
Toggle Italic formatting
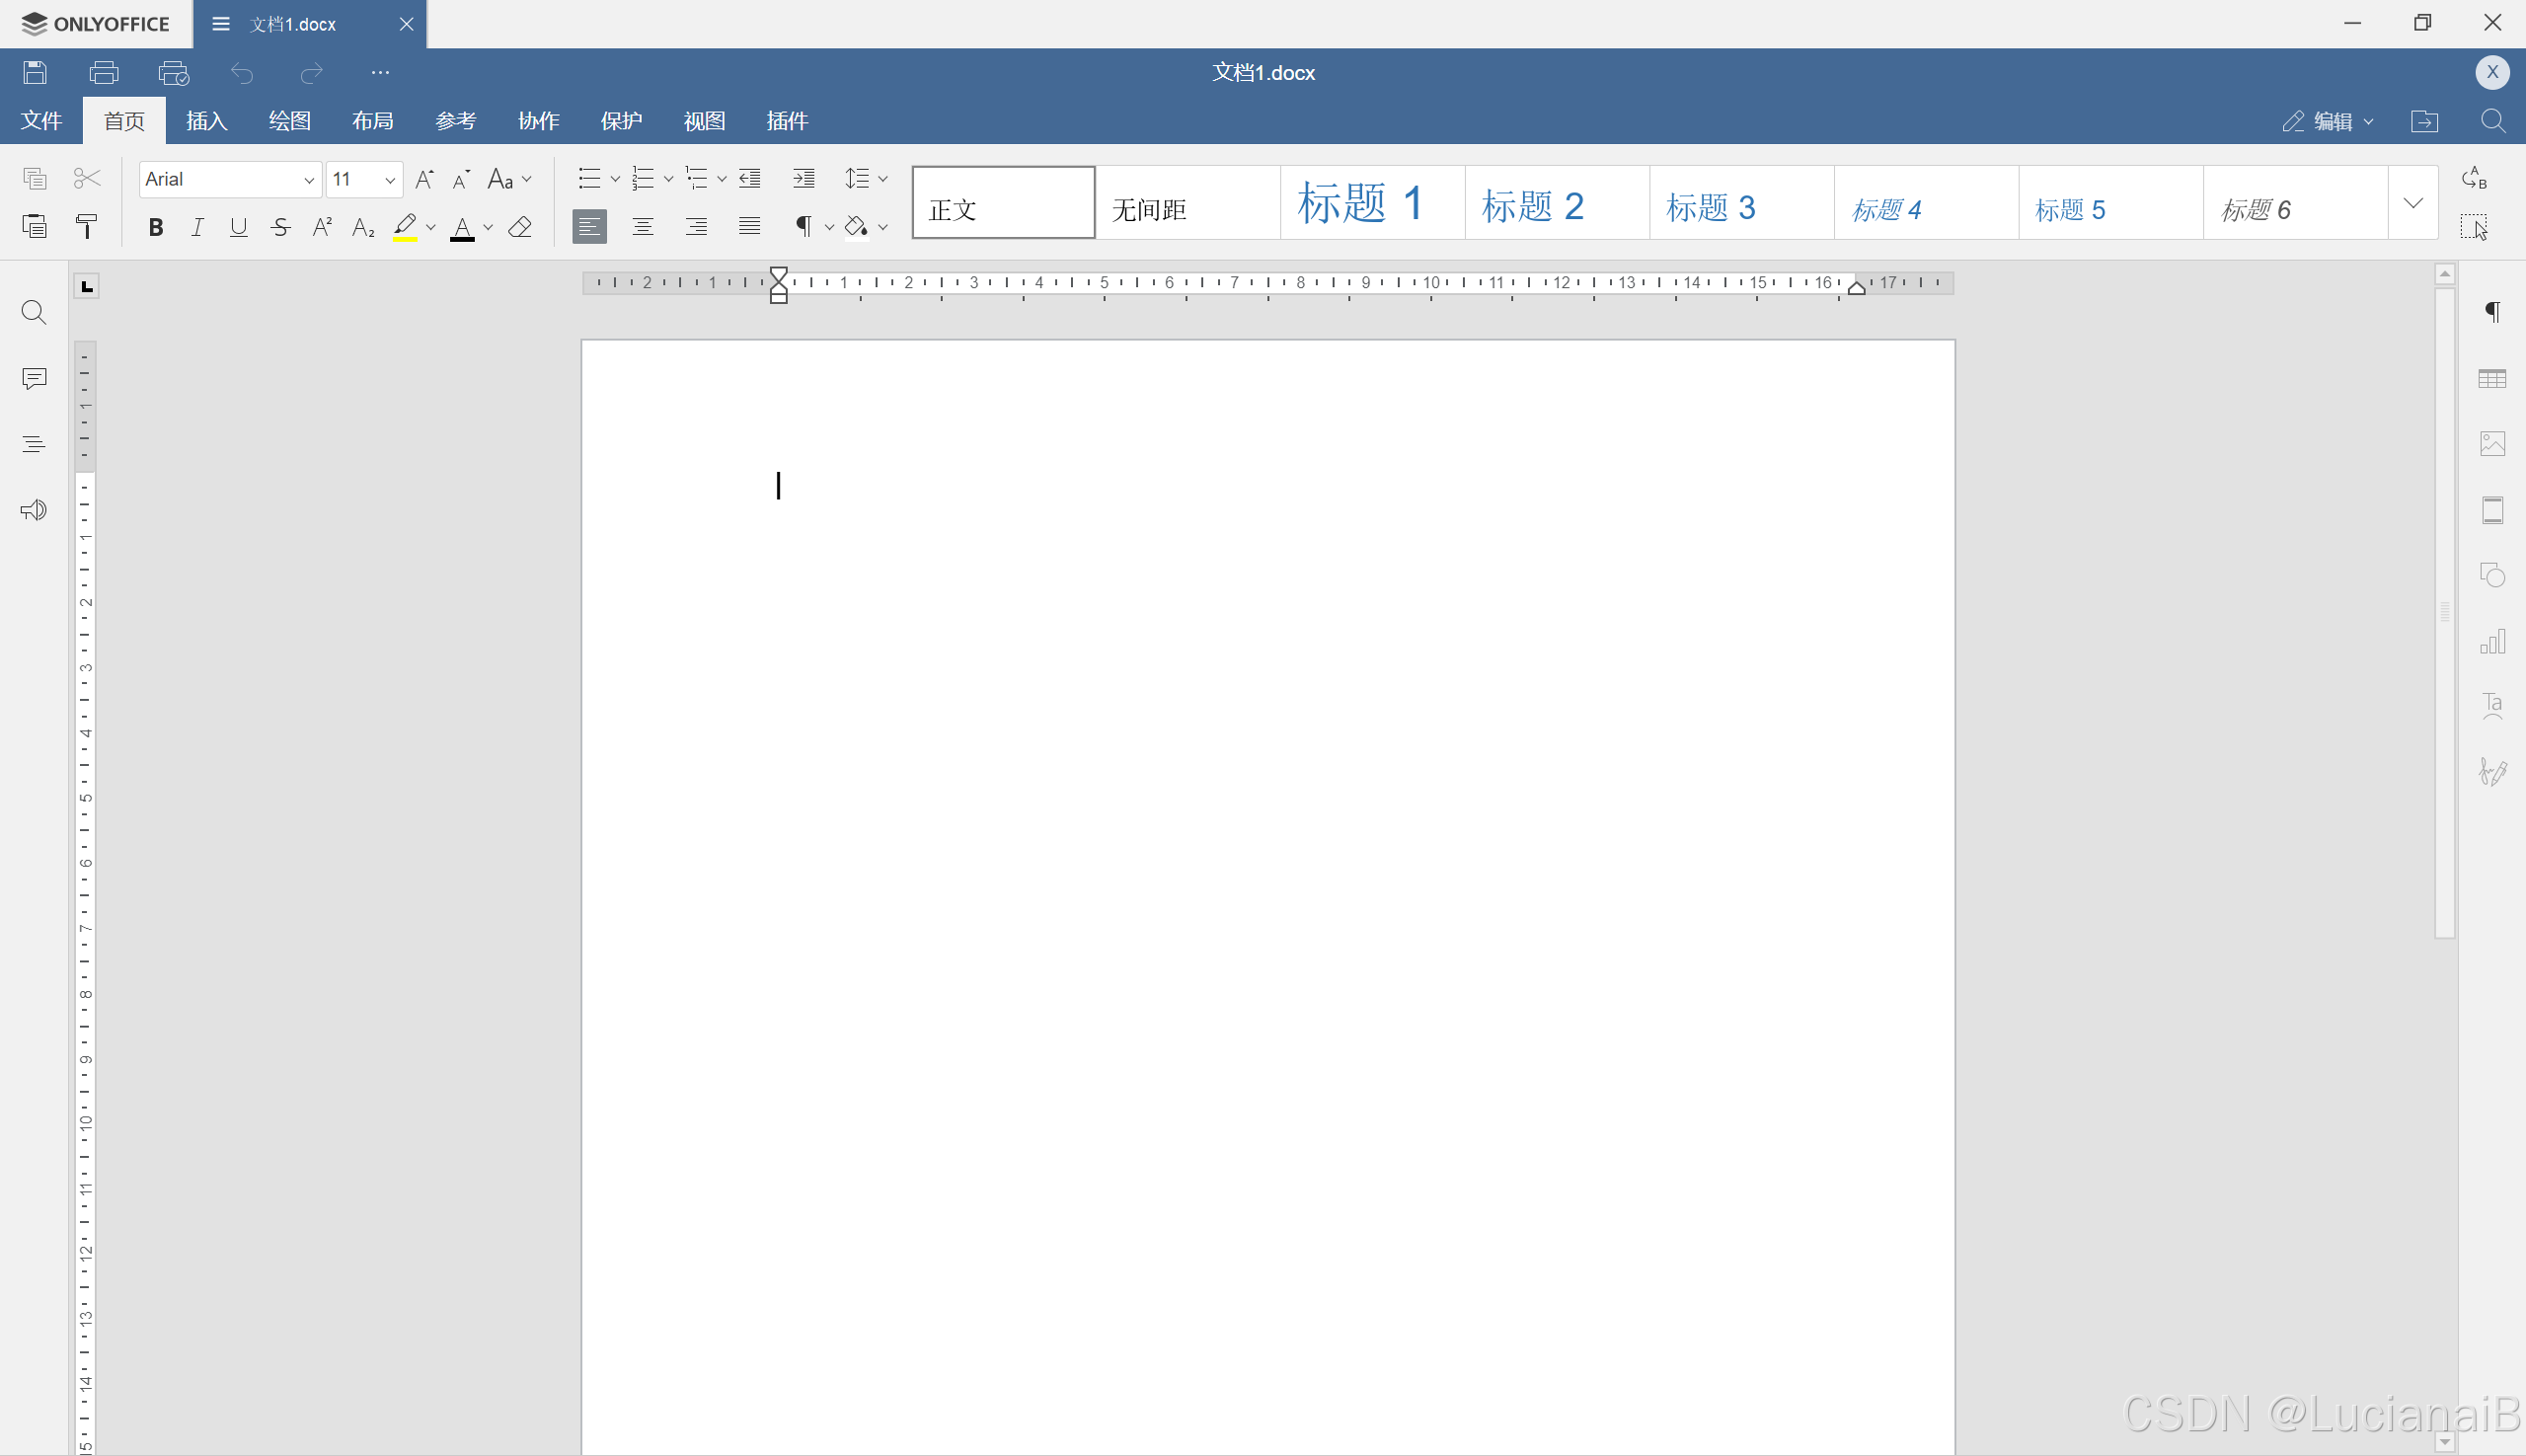[x=197, y=227]
